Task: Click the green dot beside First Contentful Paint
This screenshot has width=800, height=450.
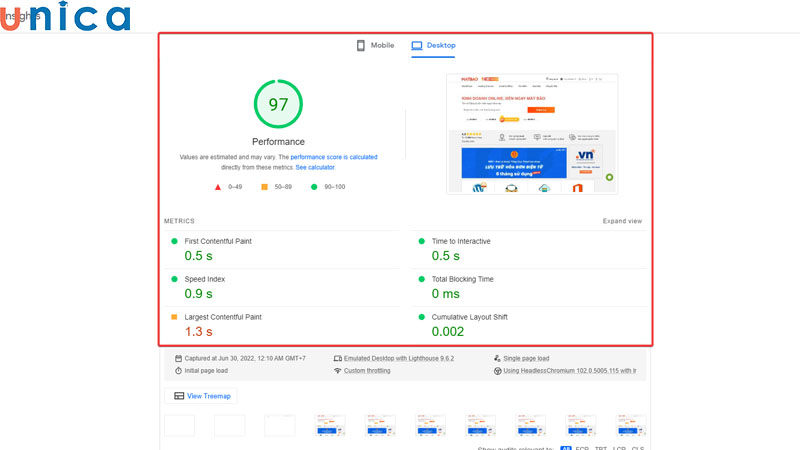Action: [174, 241]
